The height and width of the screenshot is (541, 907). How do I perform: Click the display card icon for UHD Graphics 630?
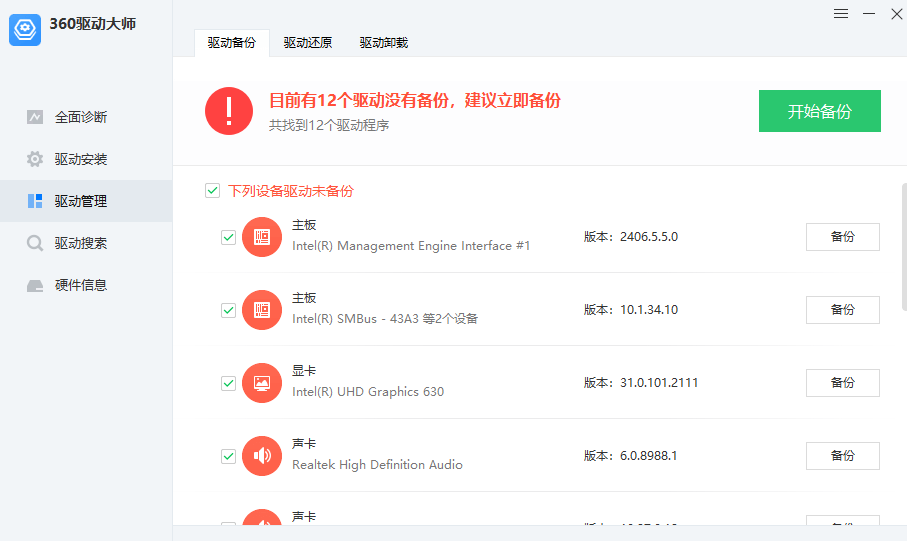[x=262, y=382]
